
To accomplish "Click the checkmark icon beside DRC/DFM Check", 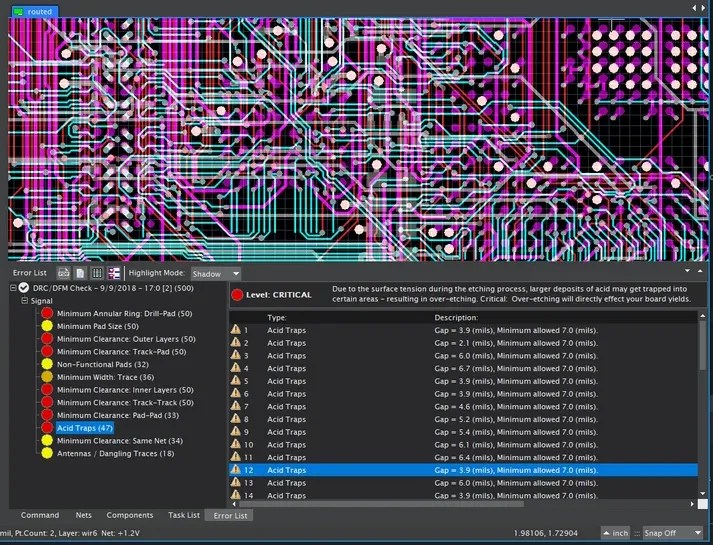I will point(24,288).
